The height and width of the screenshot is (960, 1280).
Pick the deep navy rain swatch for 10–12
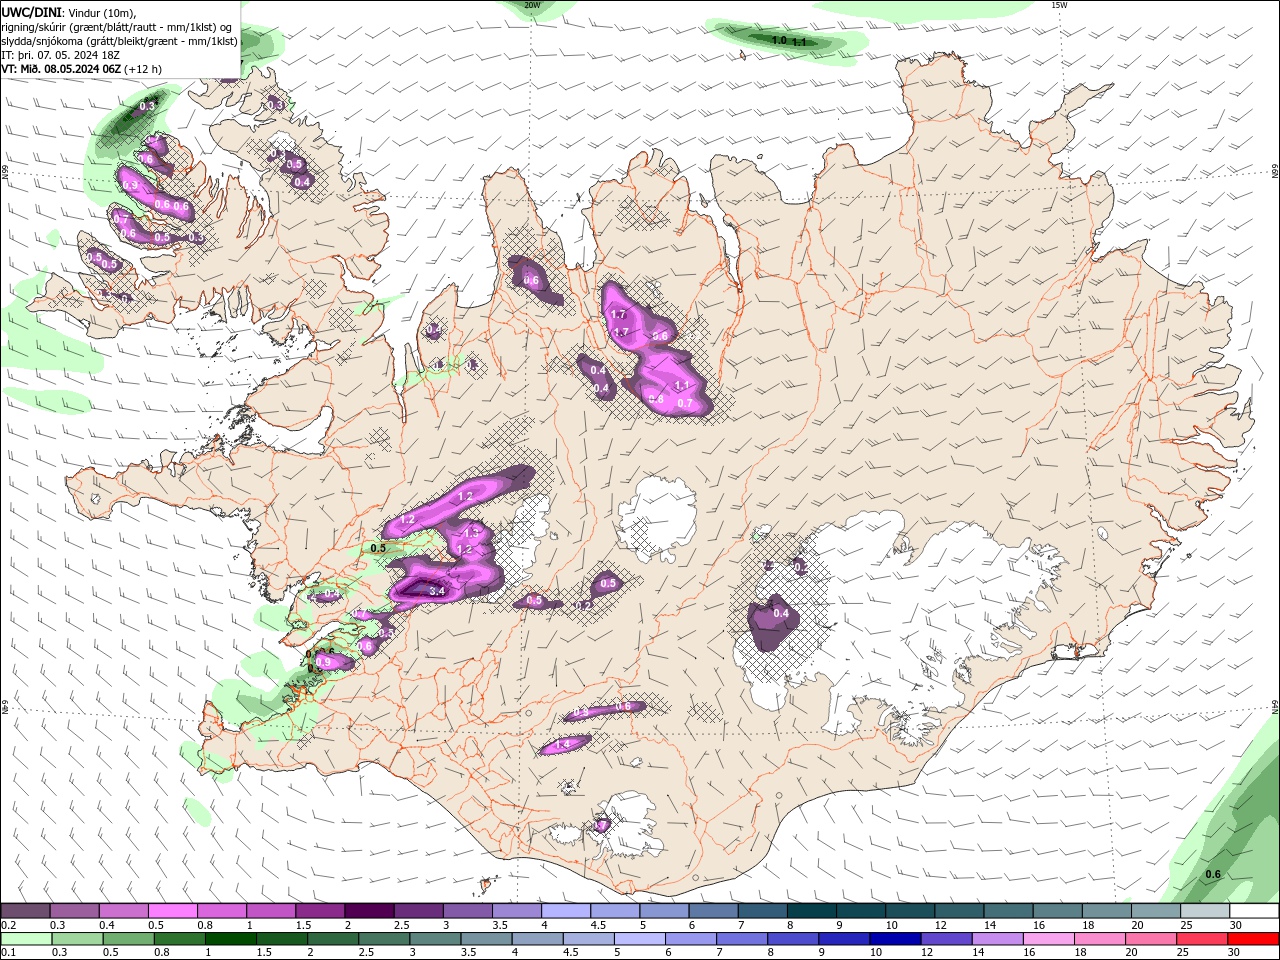(895, 939)
